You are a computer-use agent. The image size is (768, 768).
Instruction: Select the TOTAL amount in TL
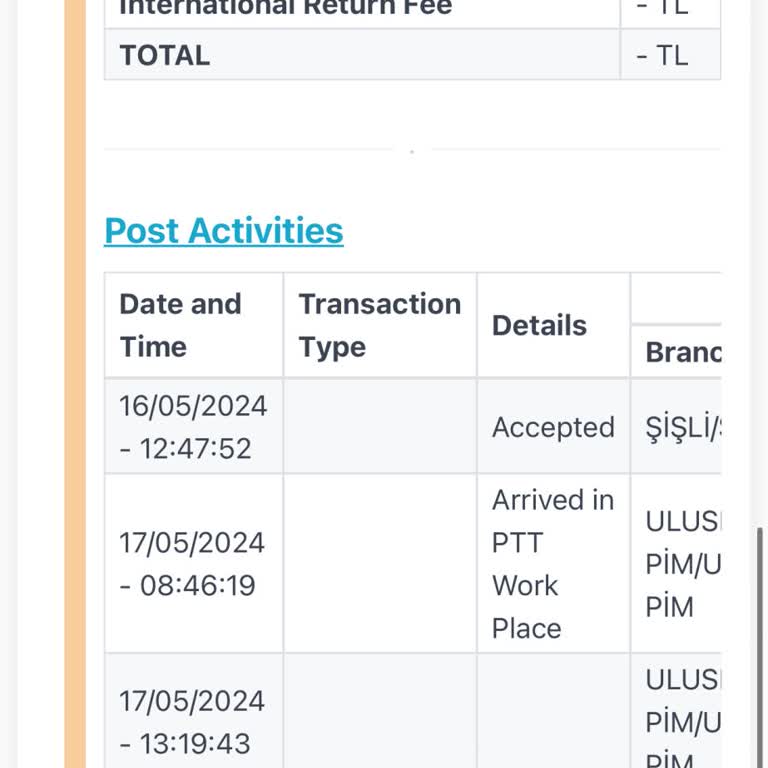point(662,55)
